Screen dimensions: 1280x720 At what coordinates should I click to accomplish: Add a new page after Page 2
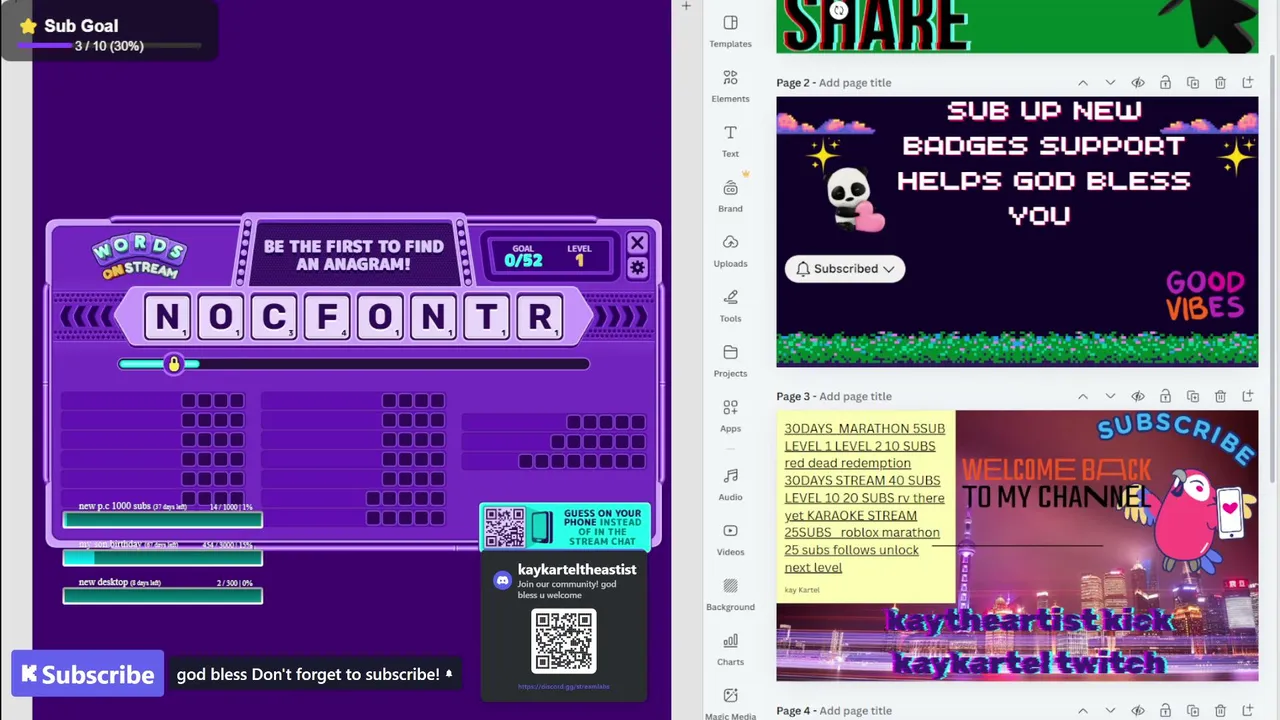pos(1248,83)
